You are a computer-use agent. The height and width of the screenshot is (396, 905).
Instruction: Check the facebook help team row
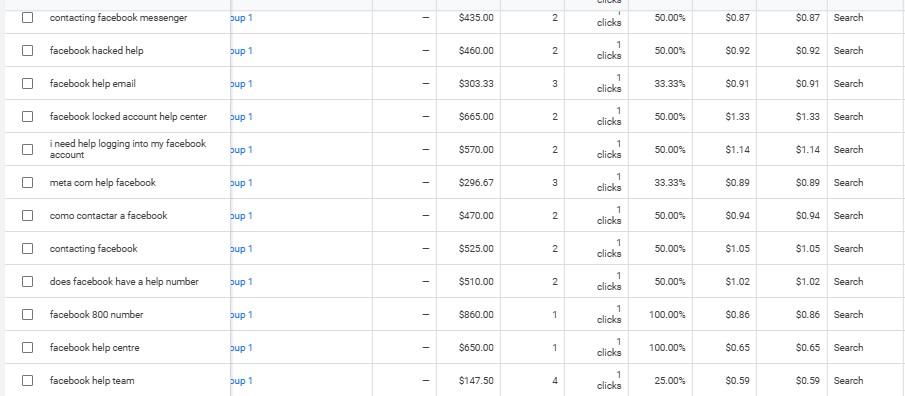pyautogui.click(x=28, y=380)
